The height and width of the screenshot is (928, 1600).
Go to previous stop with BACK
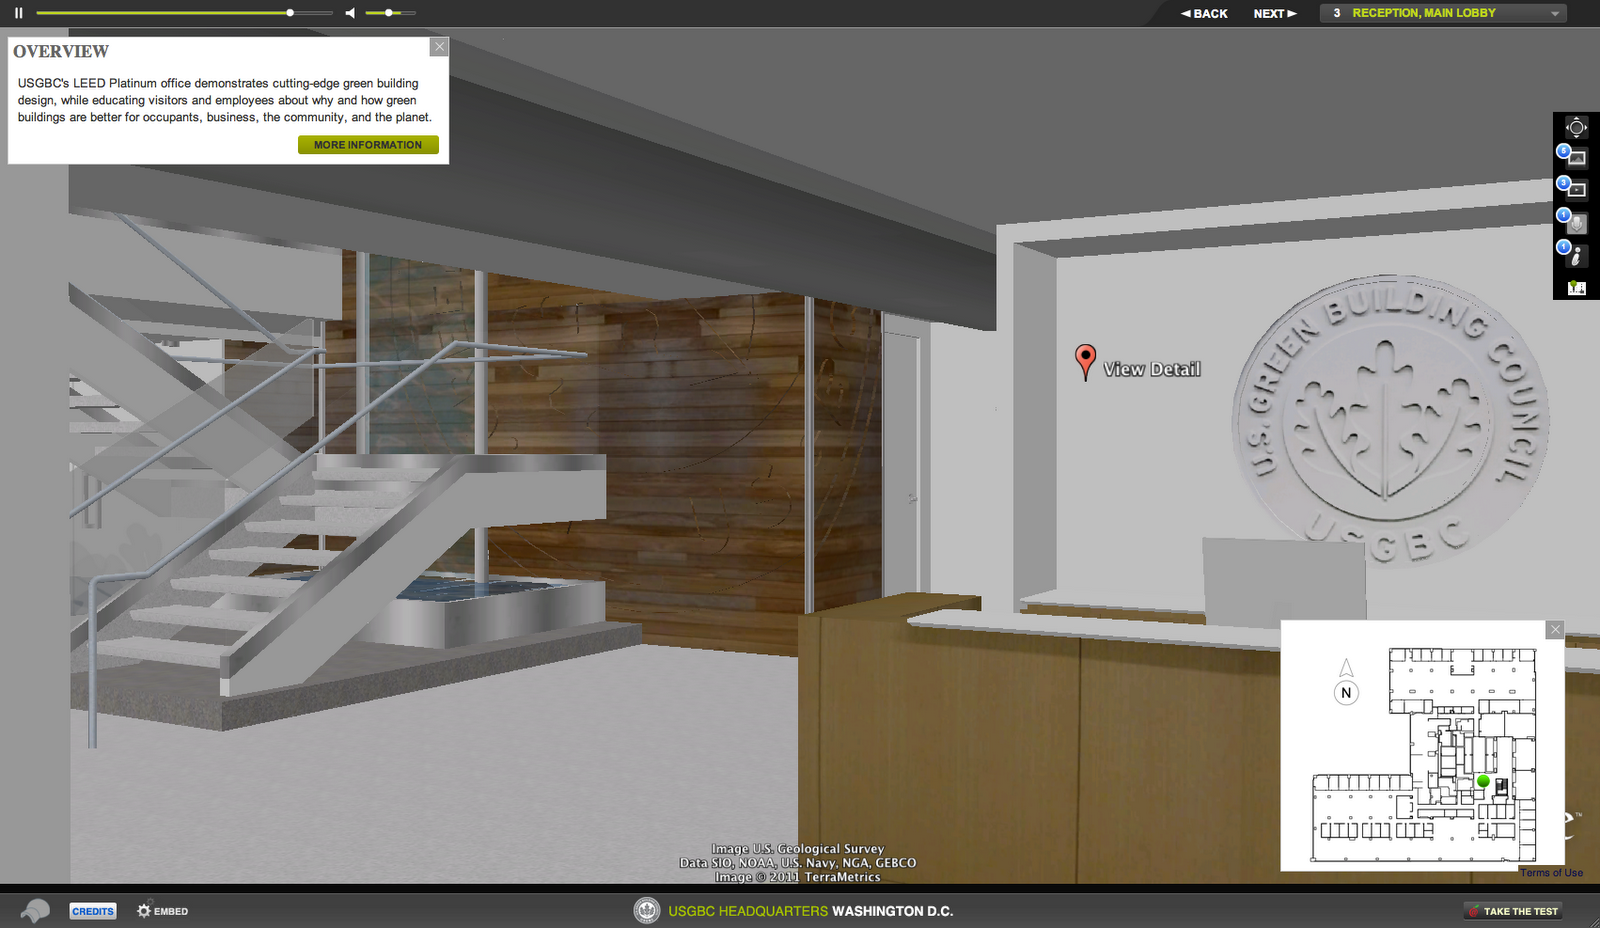1204,14
